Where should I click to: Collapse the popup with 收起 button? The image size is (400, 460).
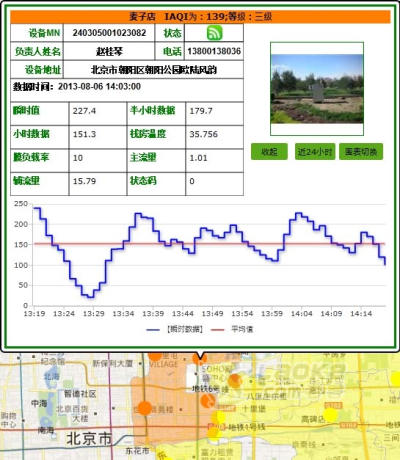269,152
